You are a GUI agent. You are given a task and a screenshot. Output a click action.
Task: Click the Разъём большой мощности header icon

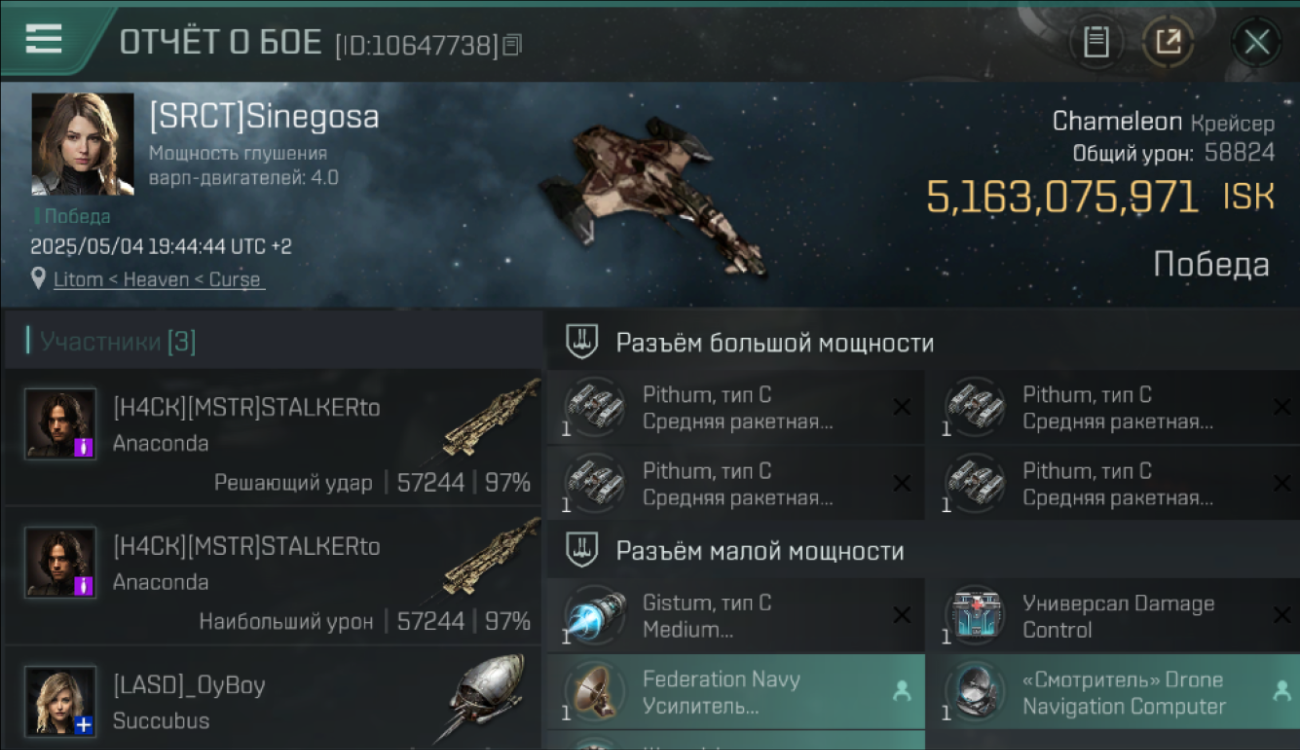(582, 343)
